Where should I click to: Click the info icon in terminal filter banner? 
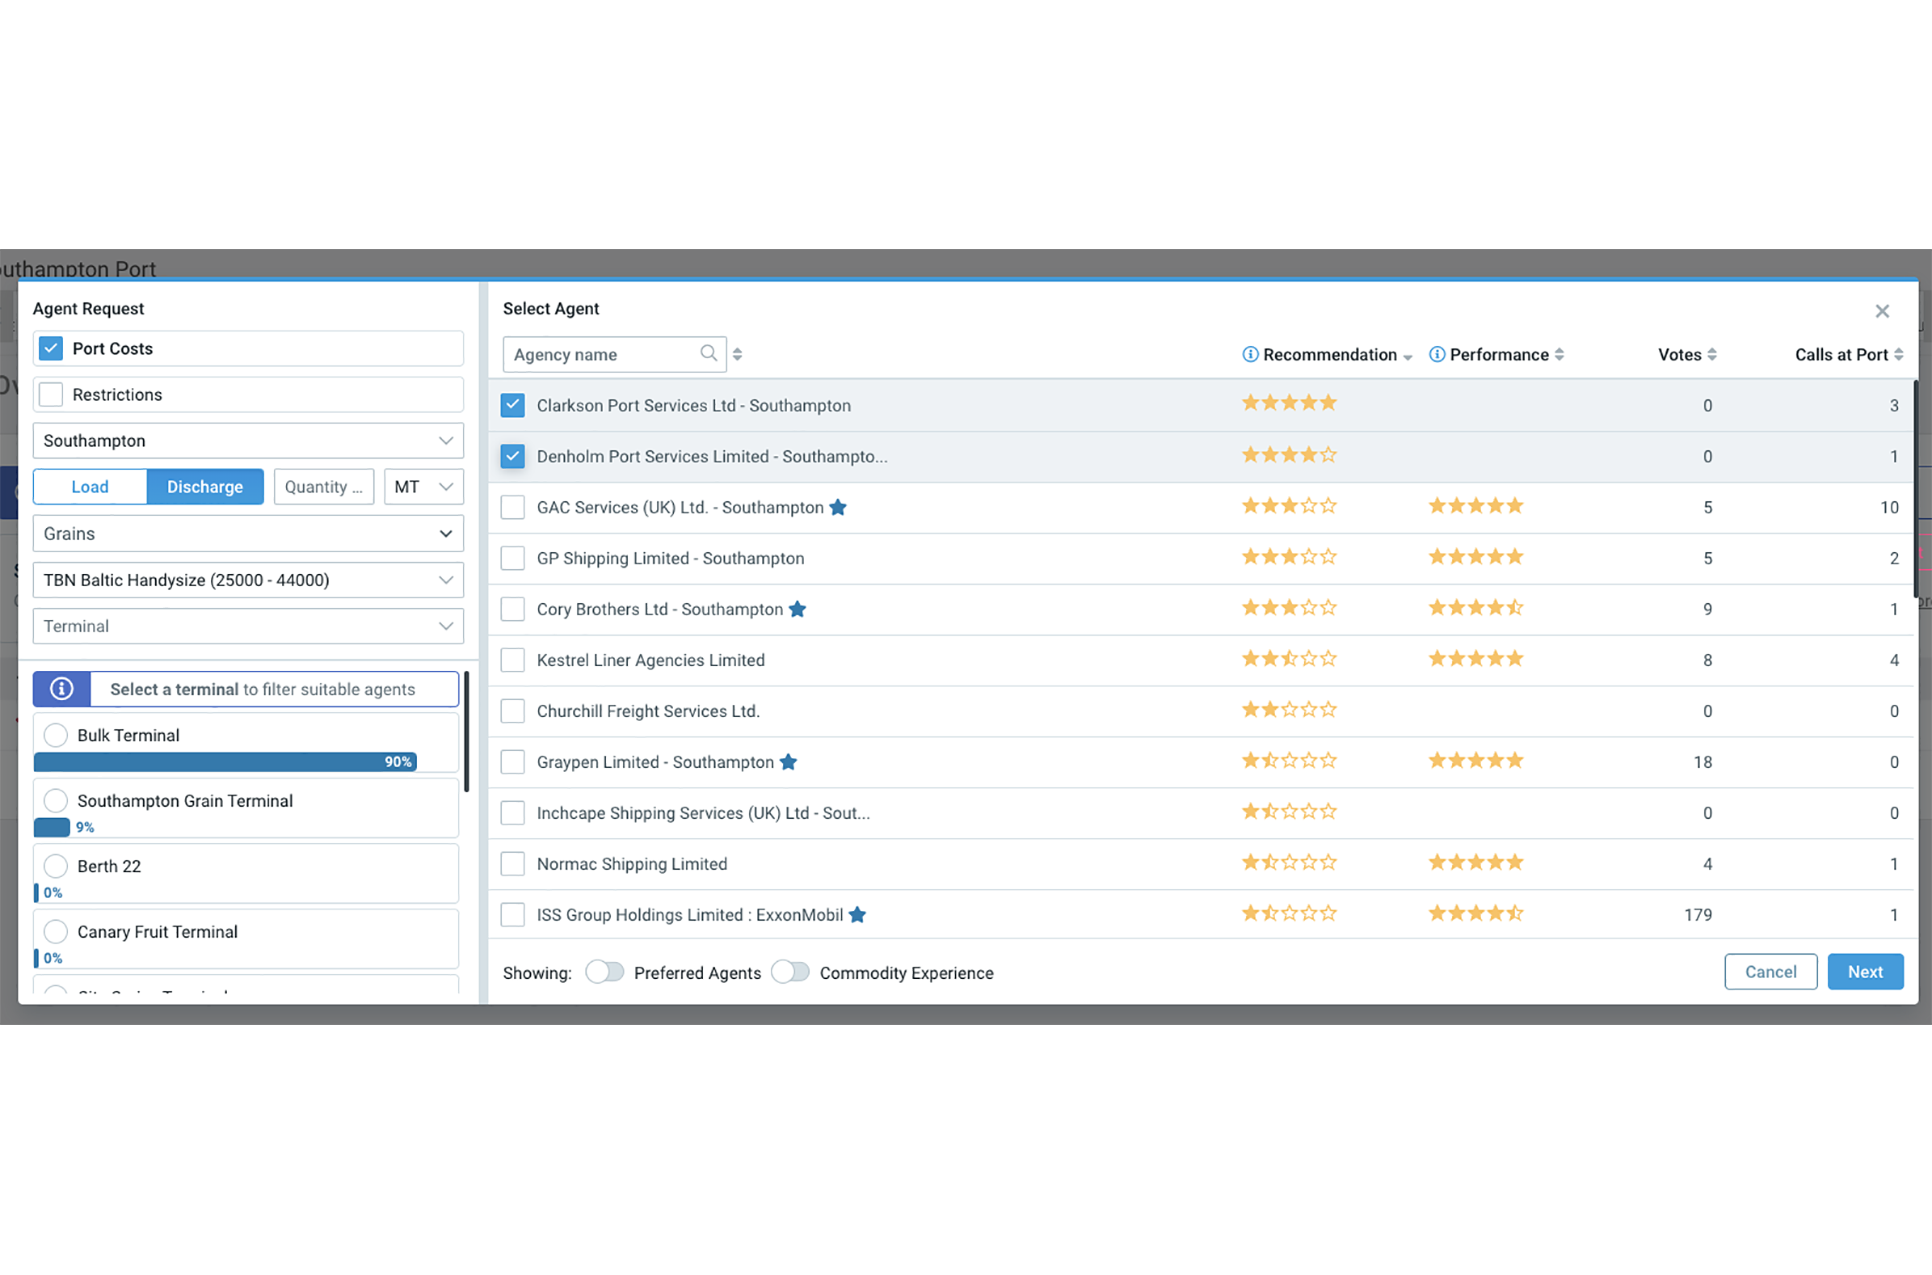62,689
